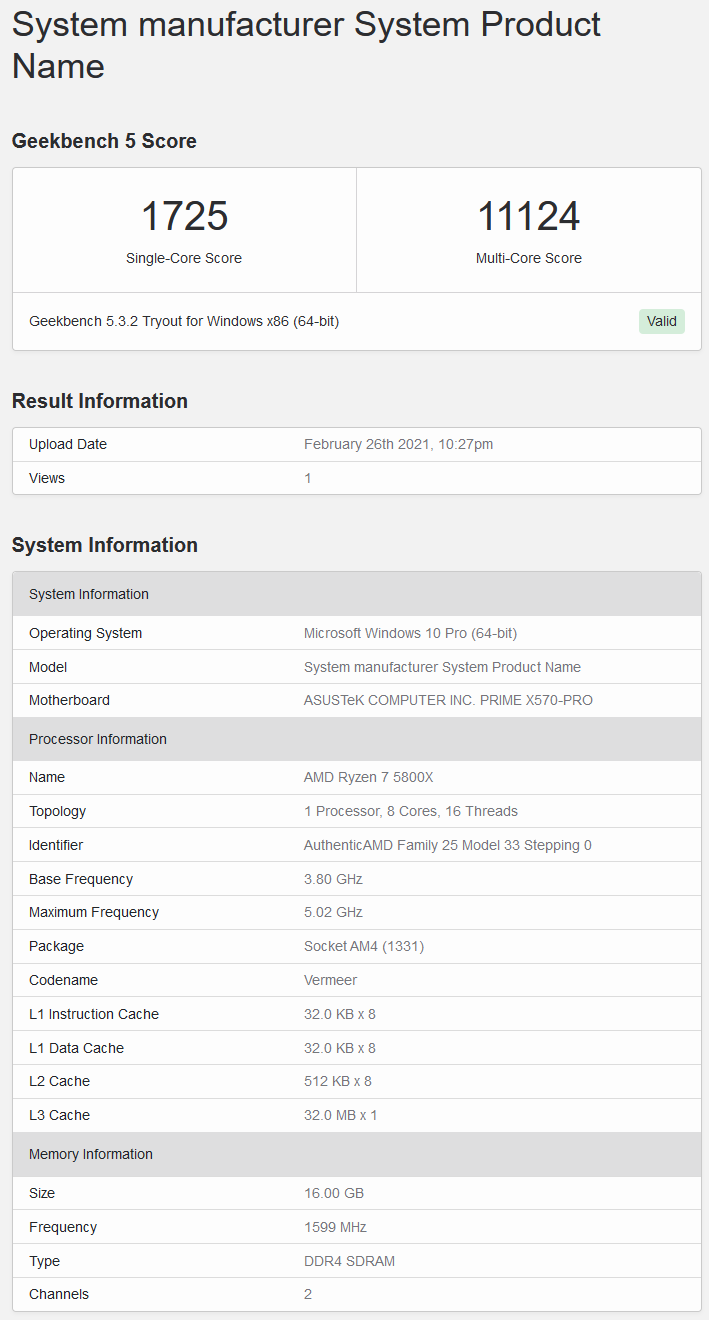
Task: Click the 'Channels' row label
Action: pos(59,1294)
